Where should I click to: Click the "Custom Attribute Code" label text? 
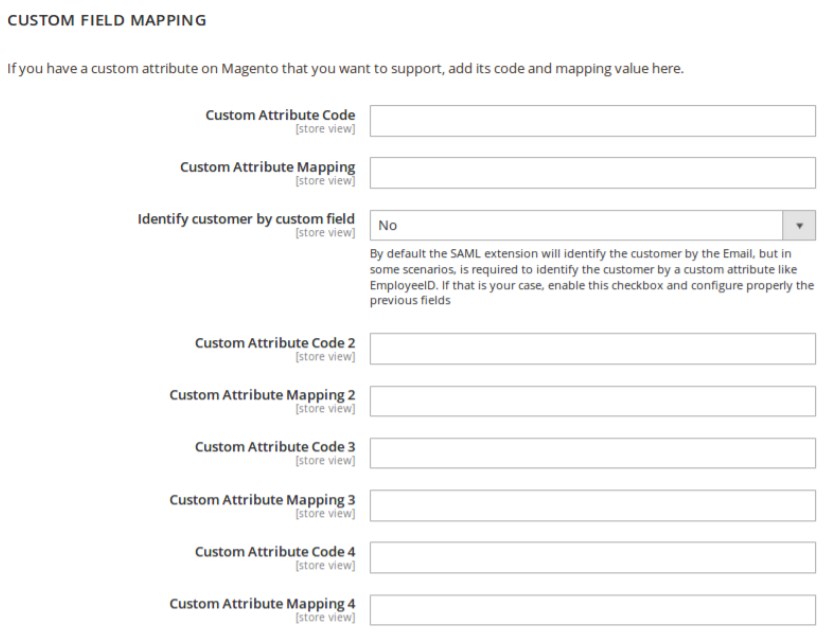click(x=280, y=115)
